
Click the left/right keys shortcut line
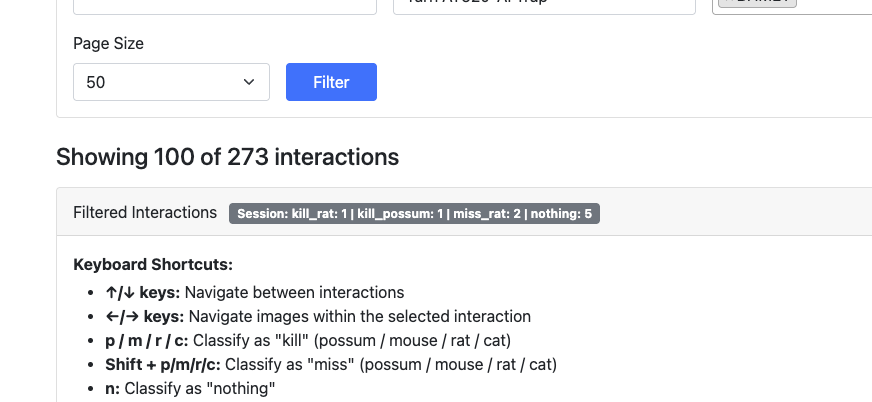[317, 316]
